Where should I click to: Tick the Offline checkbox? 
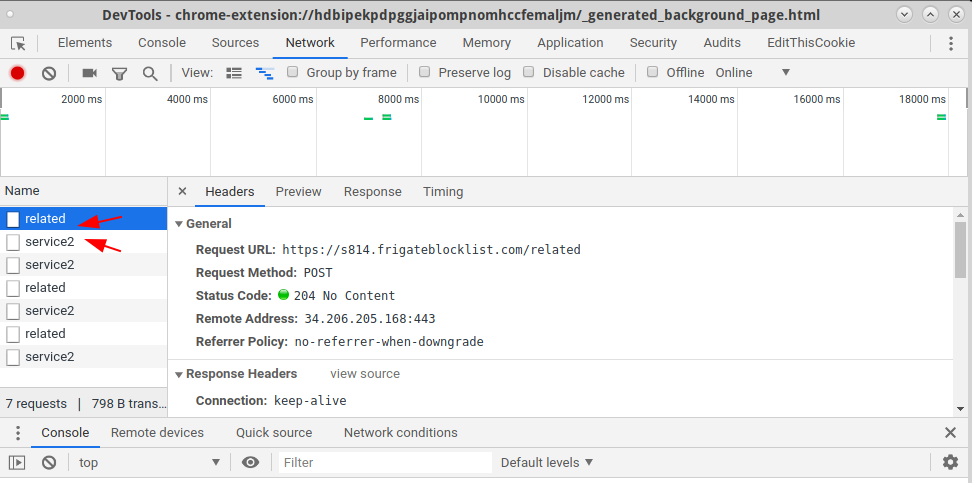click(653, 72)
